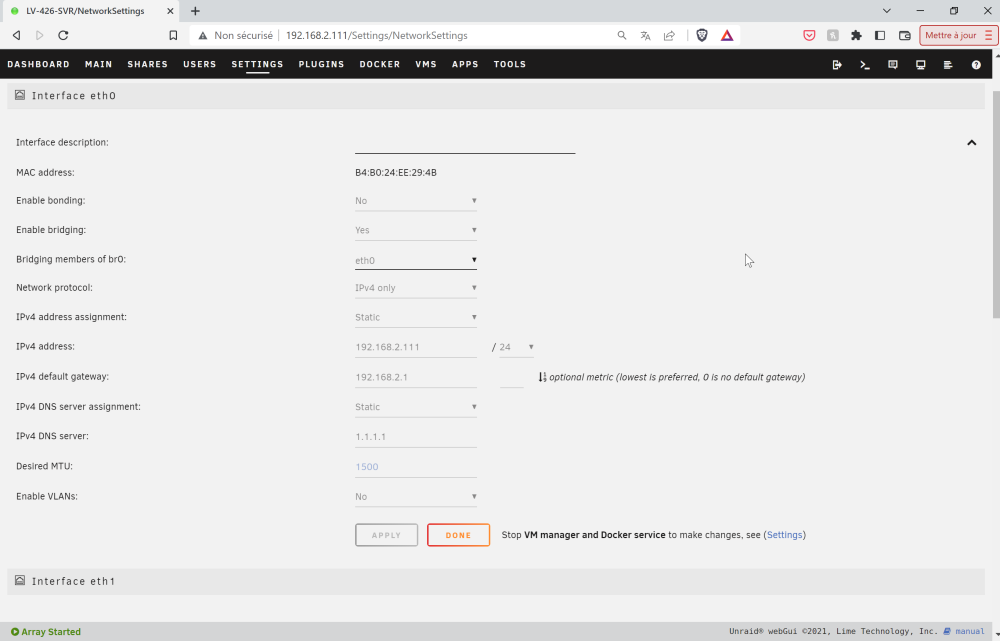Open the Unraid web terminal icon
Viewport: 1000px width, 641px height.
[865, 64]
